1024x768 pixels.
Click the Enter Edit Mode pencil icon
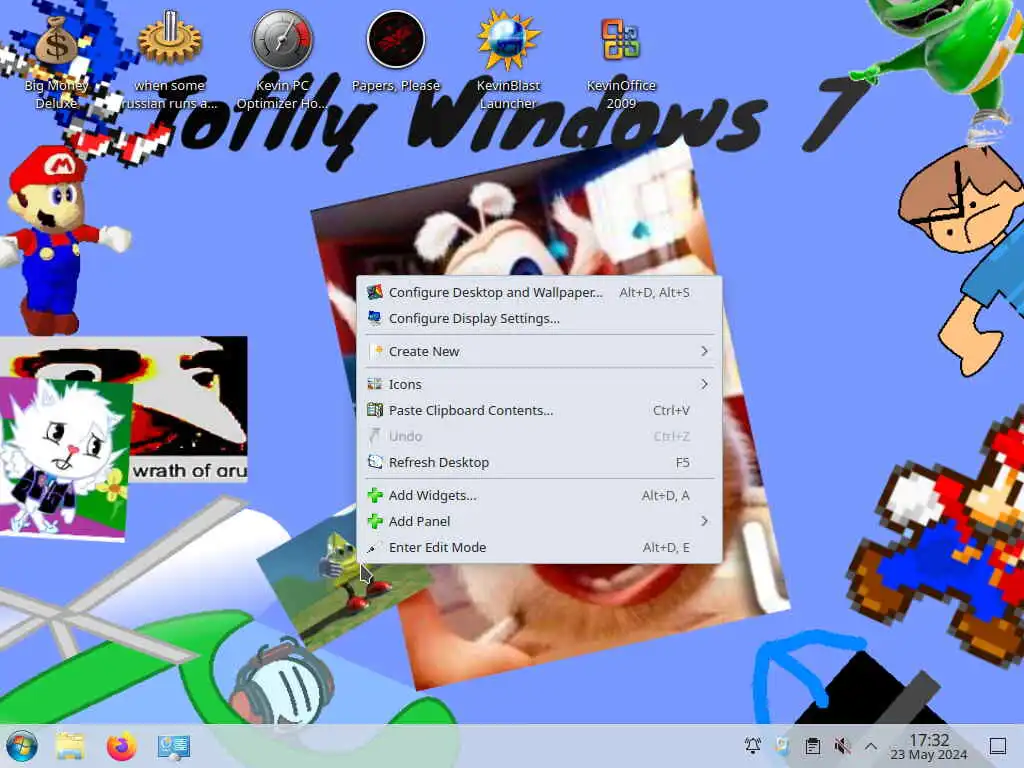pyautogui.click(x=375, y=547)
